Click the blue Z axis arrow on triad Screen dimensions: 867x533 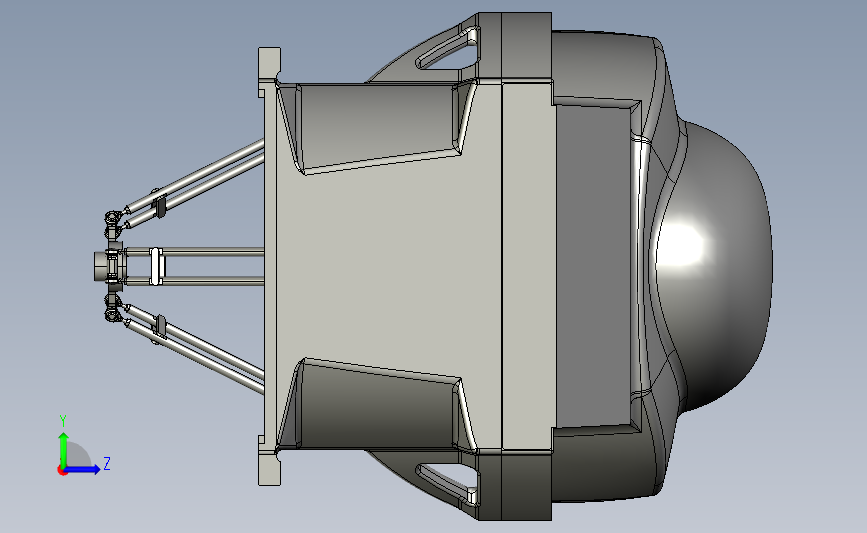pyautogui.click(x=83, y=470)
